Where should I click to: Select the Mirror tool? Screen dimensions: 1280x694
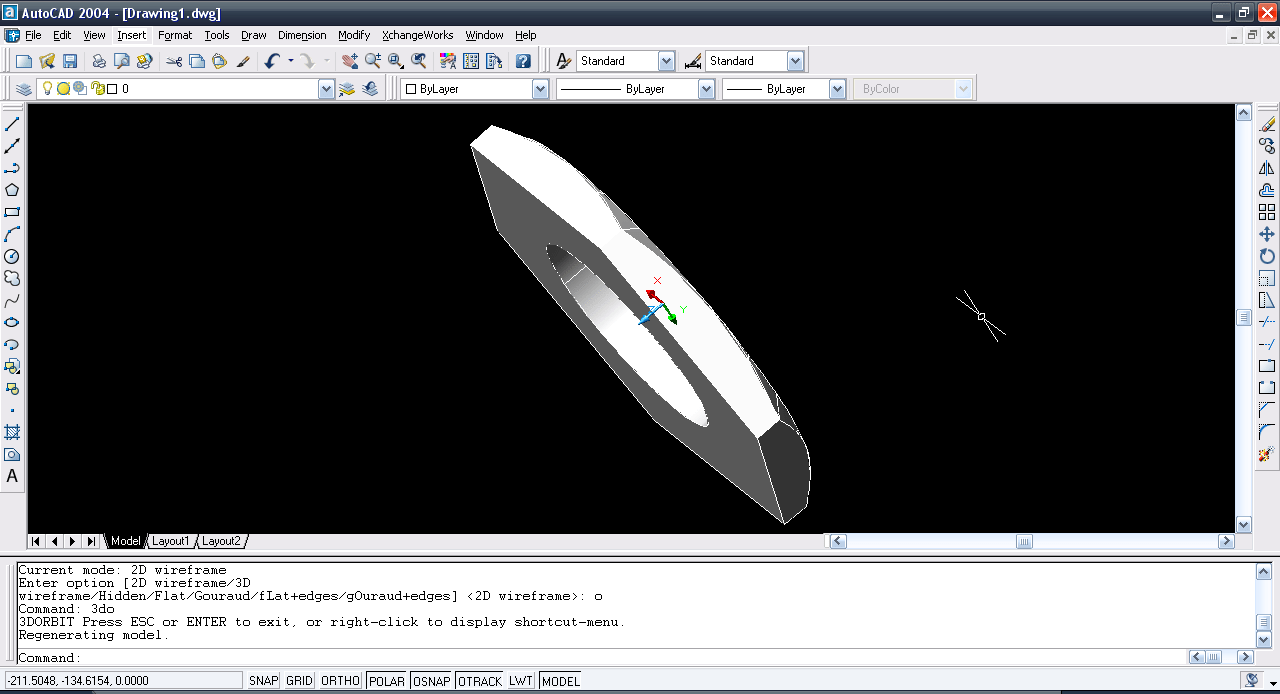tap(1267, 168)
